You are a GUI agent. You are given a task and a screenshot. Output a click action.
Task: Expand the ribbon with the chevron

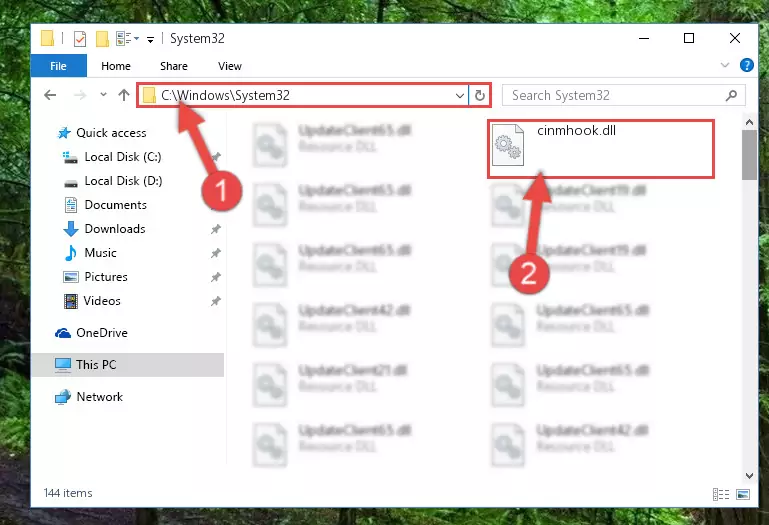click(x=725, y=65)
